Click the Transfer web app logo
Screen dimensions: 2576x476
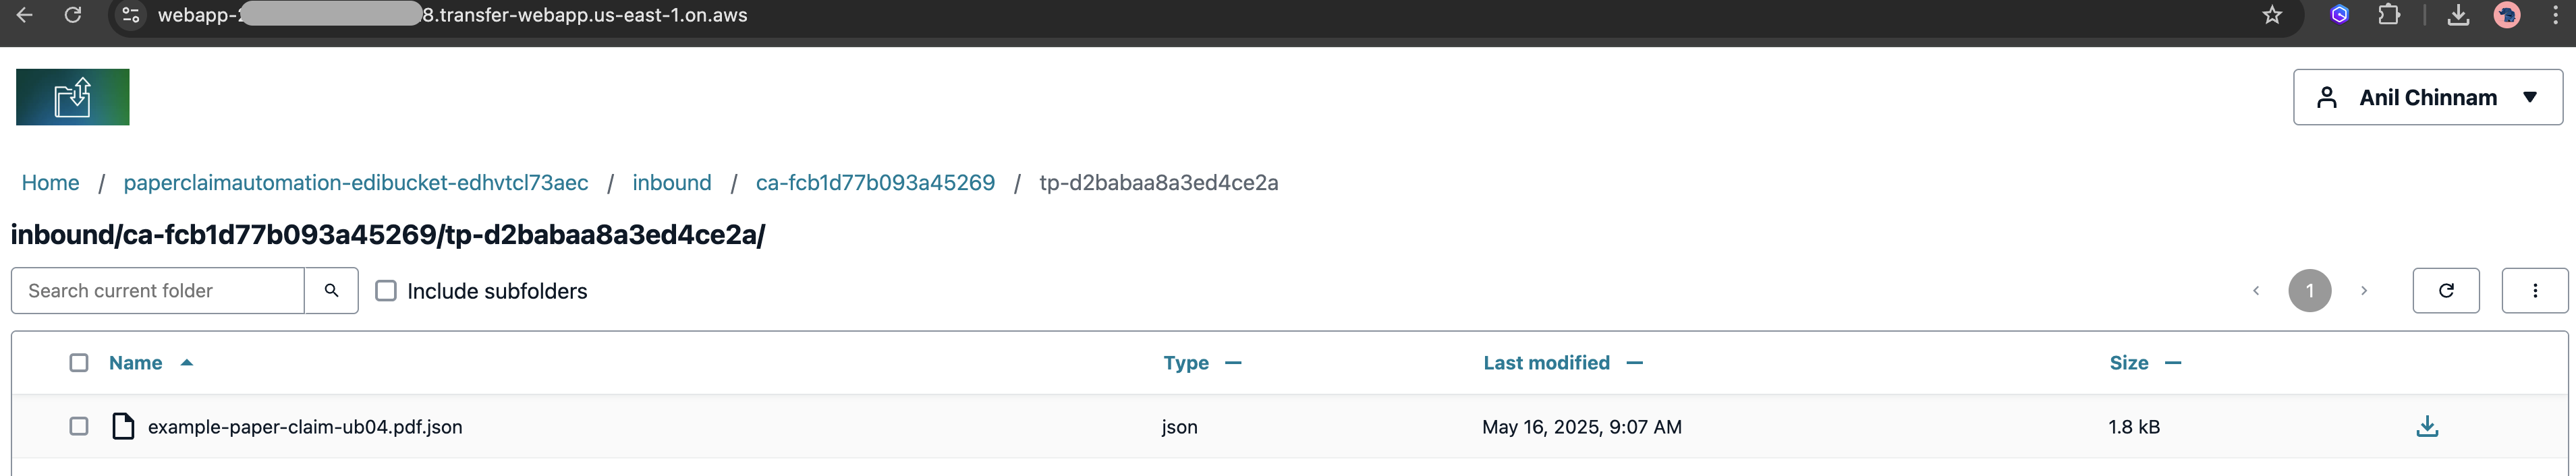(x=73, y=96)
